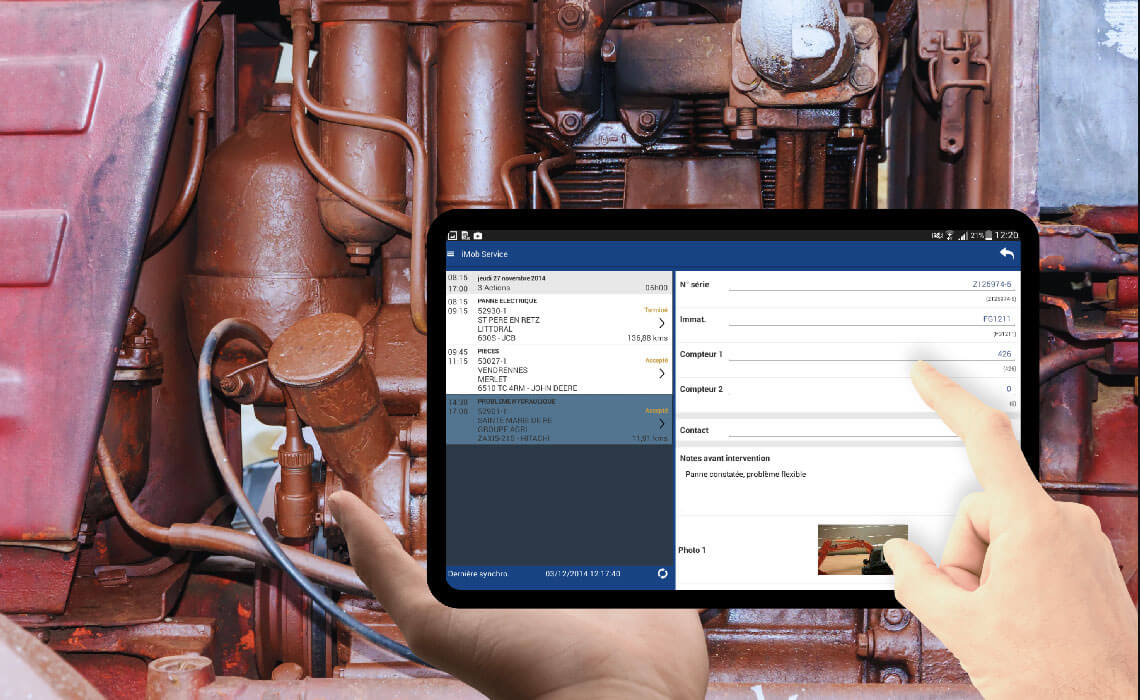
Task: Edit the Compteur 2 value
Action: (1008, 389)
